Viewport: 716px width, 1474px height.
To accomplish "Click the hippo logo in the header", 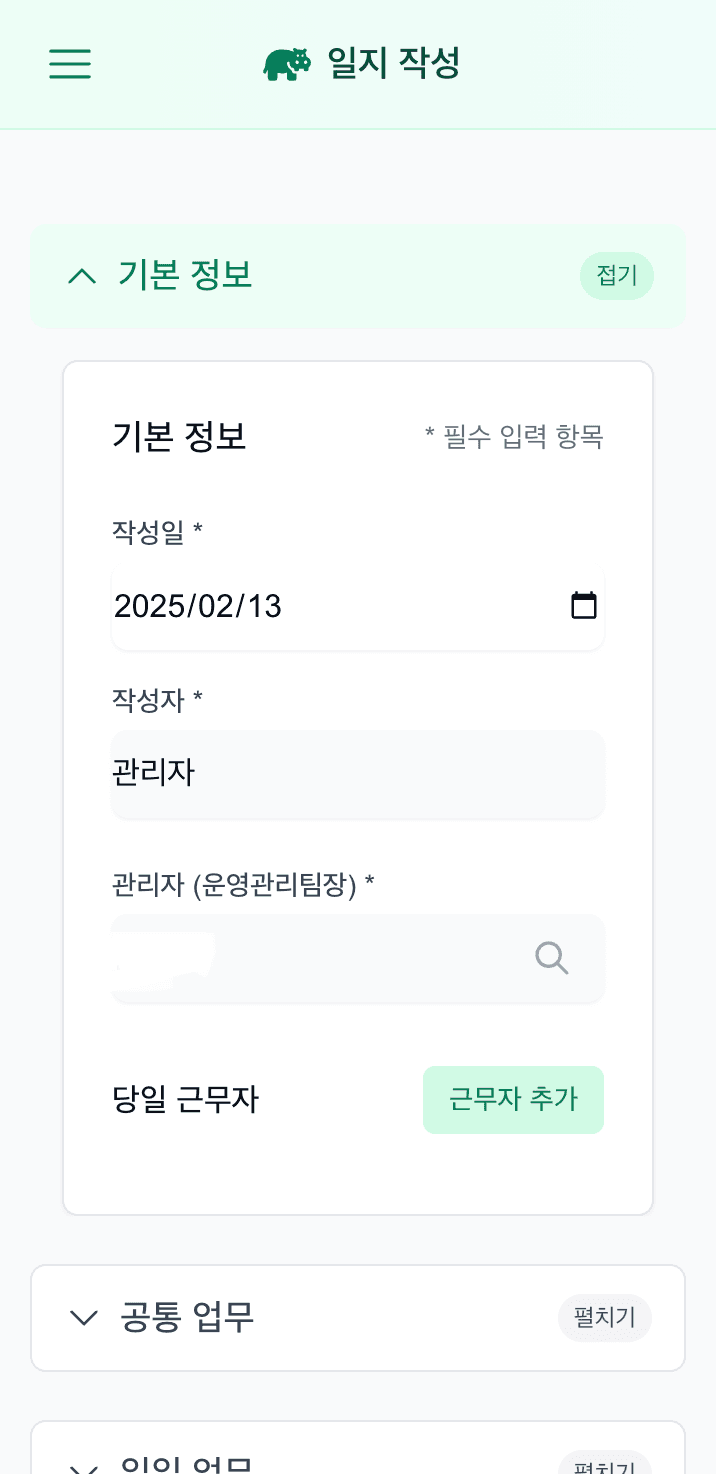I will coord(287,62).
